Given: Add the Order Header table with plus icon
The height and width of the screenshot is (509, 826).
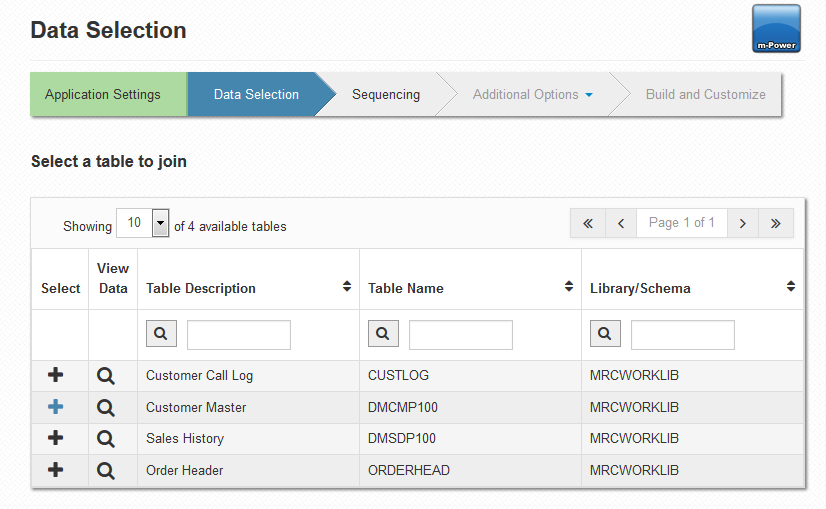Looking at the screenshot, I should point(55,469).
